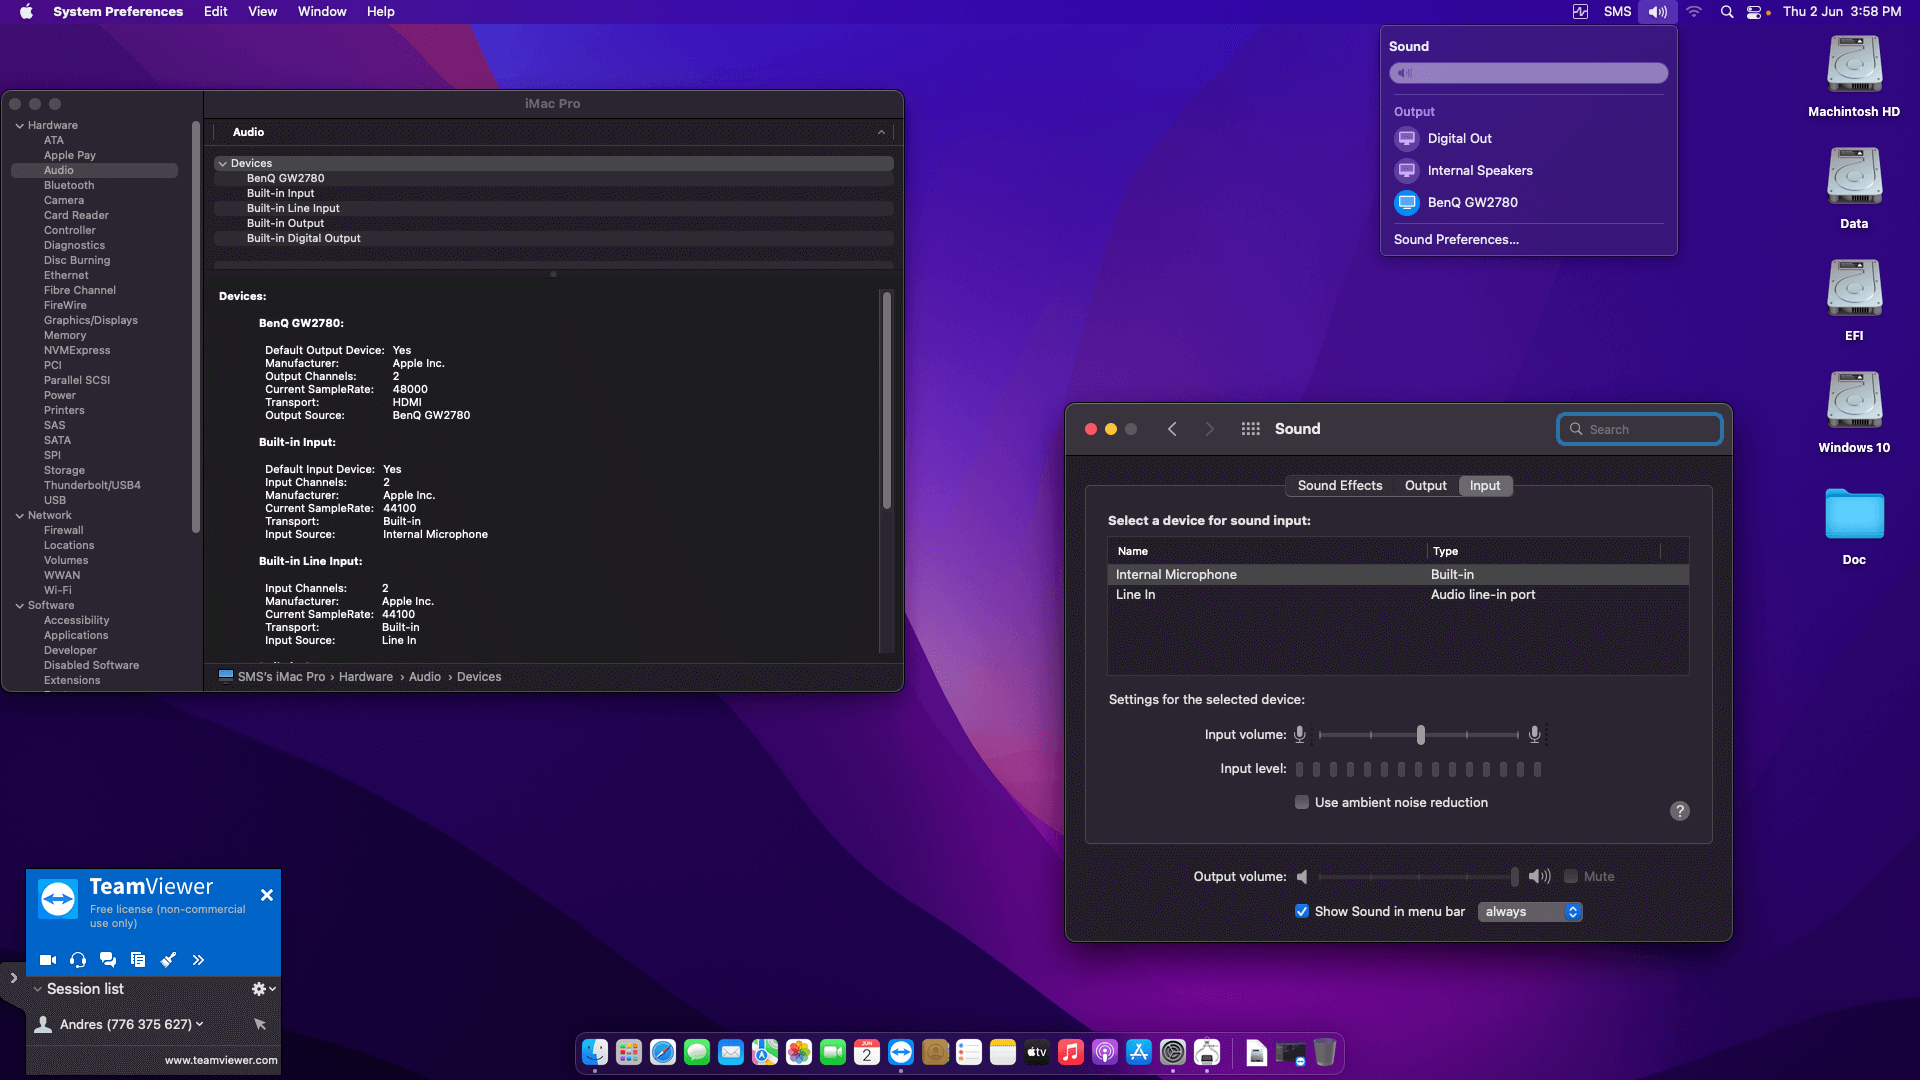The image size is (1920, 1080).
Task: Open Control Center from the menu bar
Action: pyautogui.click(x=1754, y=12)
